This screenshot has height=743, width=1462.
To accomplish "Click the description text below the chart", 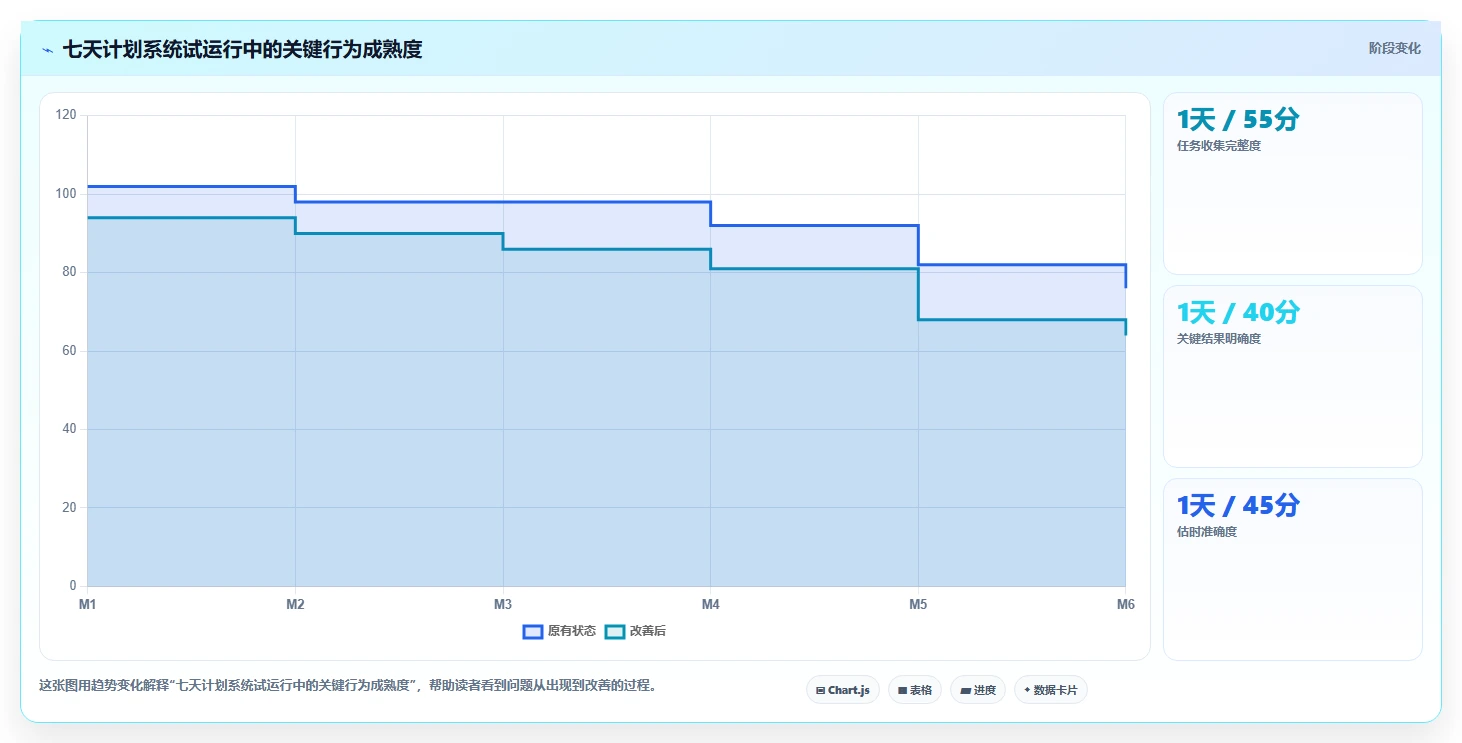I will click(x=348, y=686).
